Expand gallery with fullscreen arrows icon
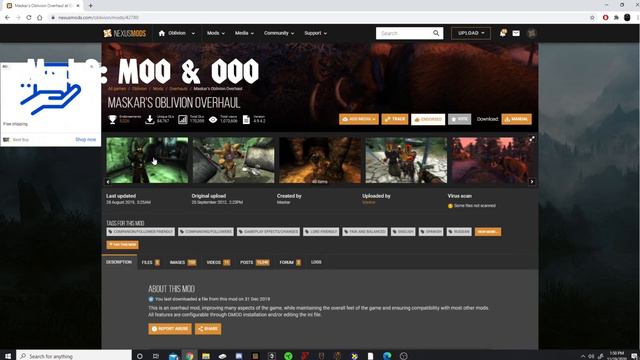This screenshot has width=640, height=360. tap(532, 139)
